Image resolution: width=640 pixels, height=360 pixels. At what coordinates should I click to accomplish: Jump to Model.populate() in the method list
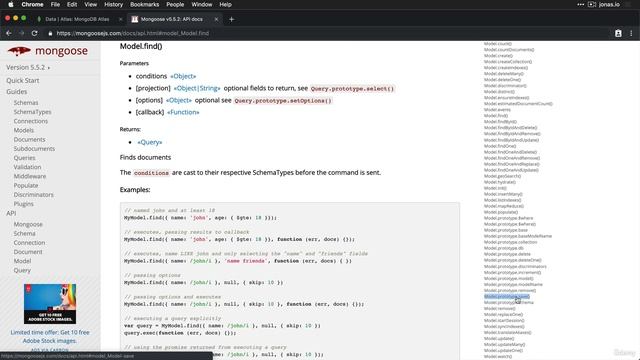[501, 212]
